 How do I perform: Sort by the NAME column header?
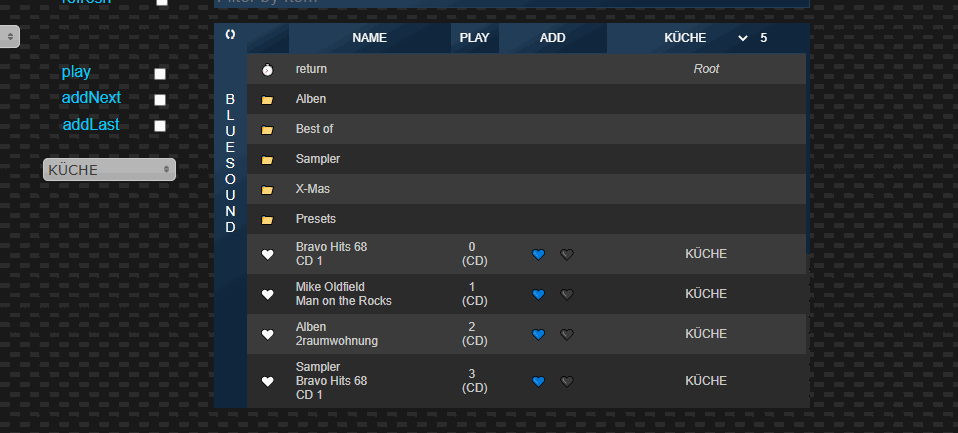[370, 38]
